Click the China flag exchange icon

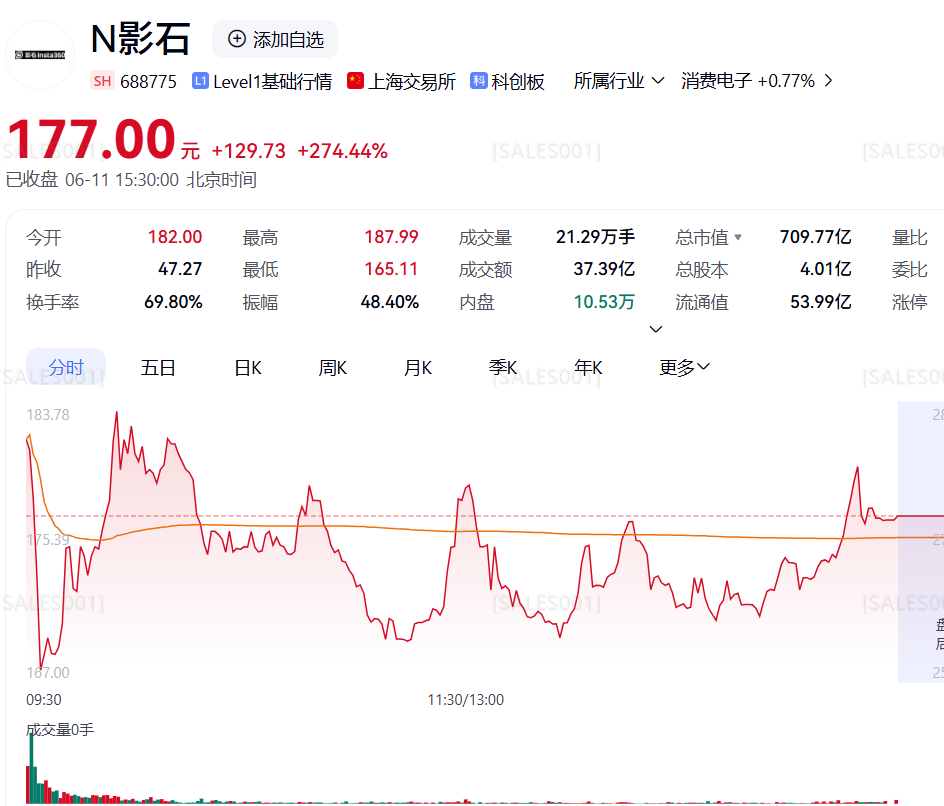tap(355, 81)
